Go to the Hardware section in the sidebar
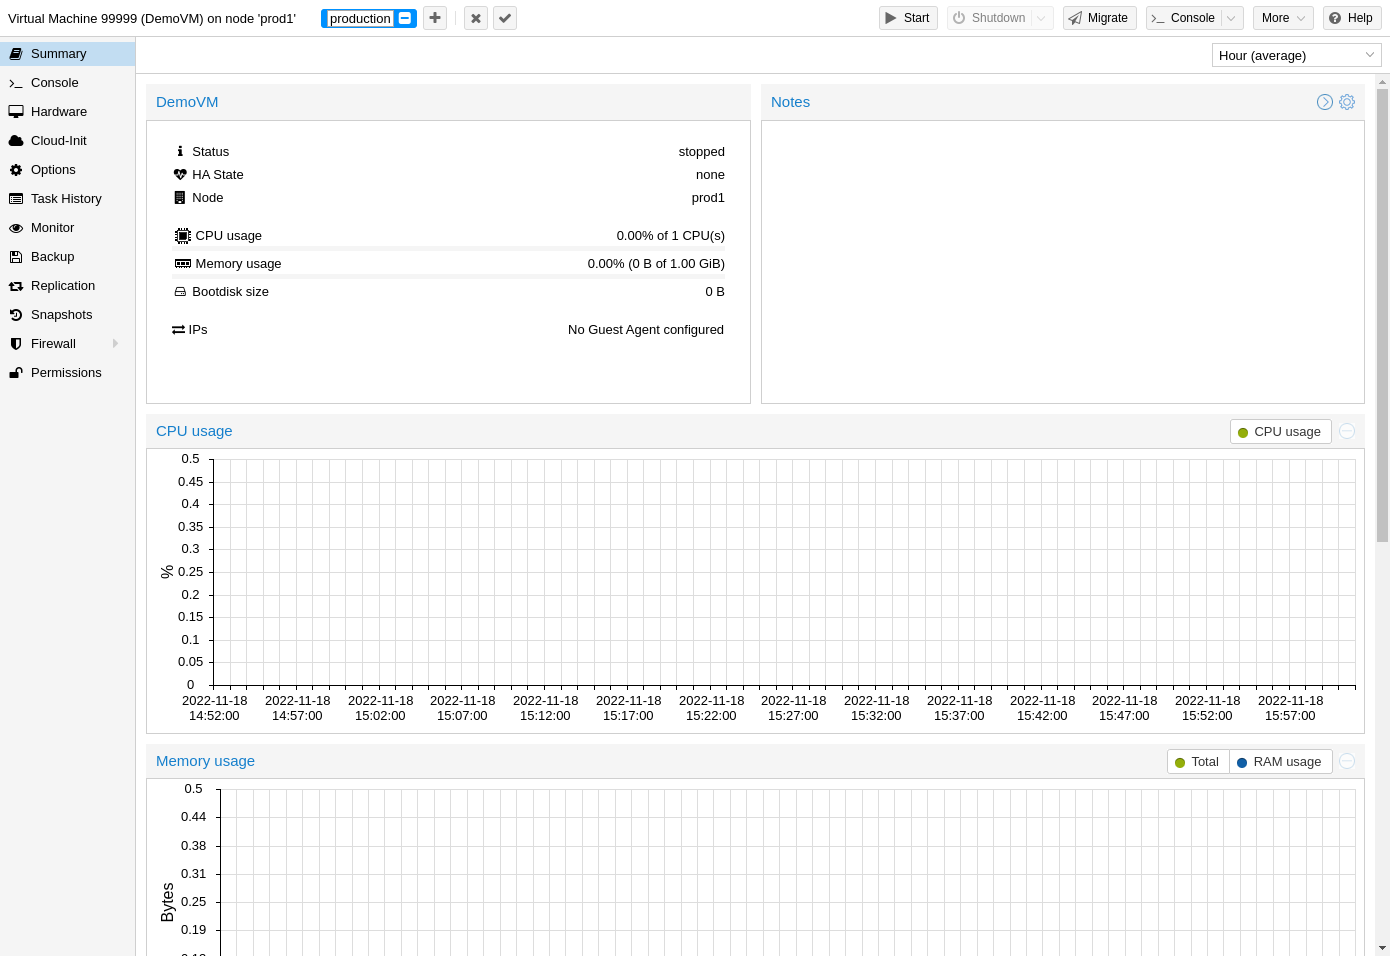This screenshot has height=956, width=1390. pyautogui.click(x=59, y=112)
